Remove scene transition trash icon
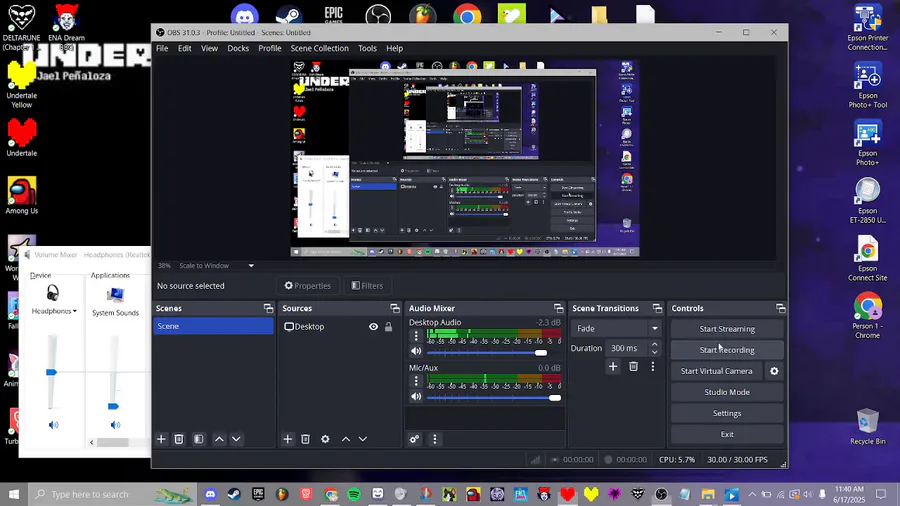The image size is (900, 506). click(x=633, y=366)
